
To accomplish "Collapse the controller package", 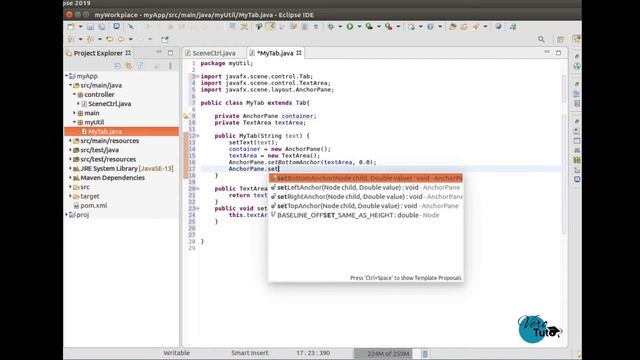I will [75, 94].
